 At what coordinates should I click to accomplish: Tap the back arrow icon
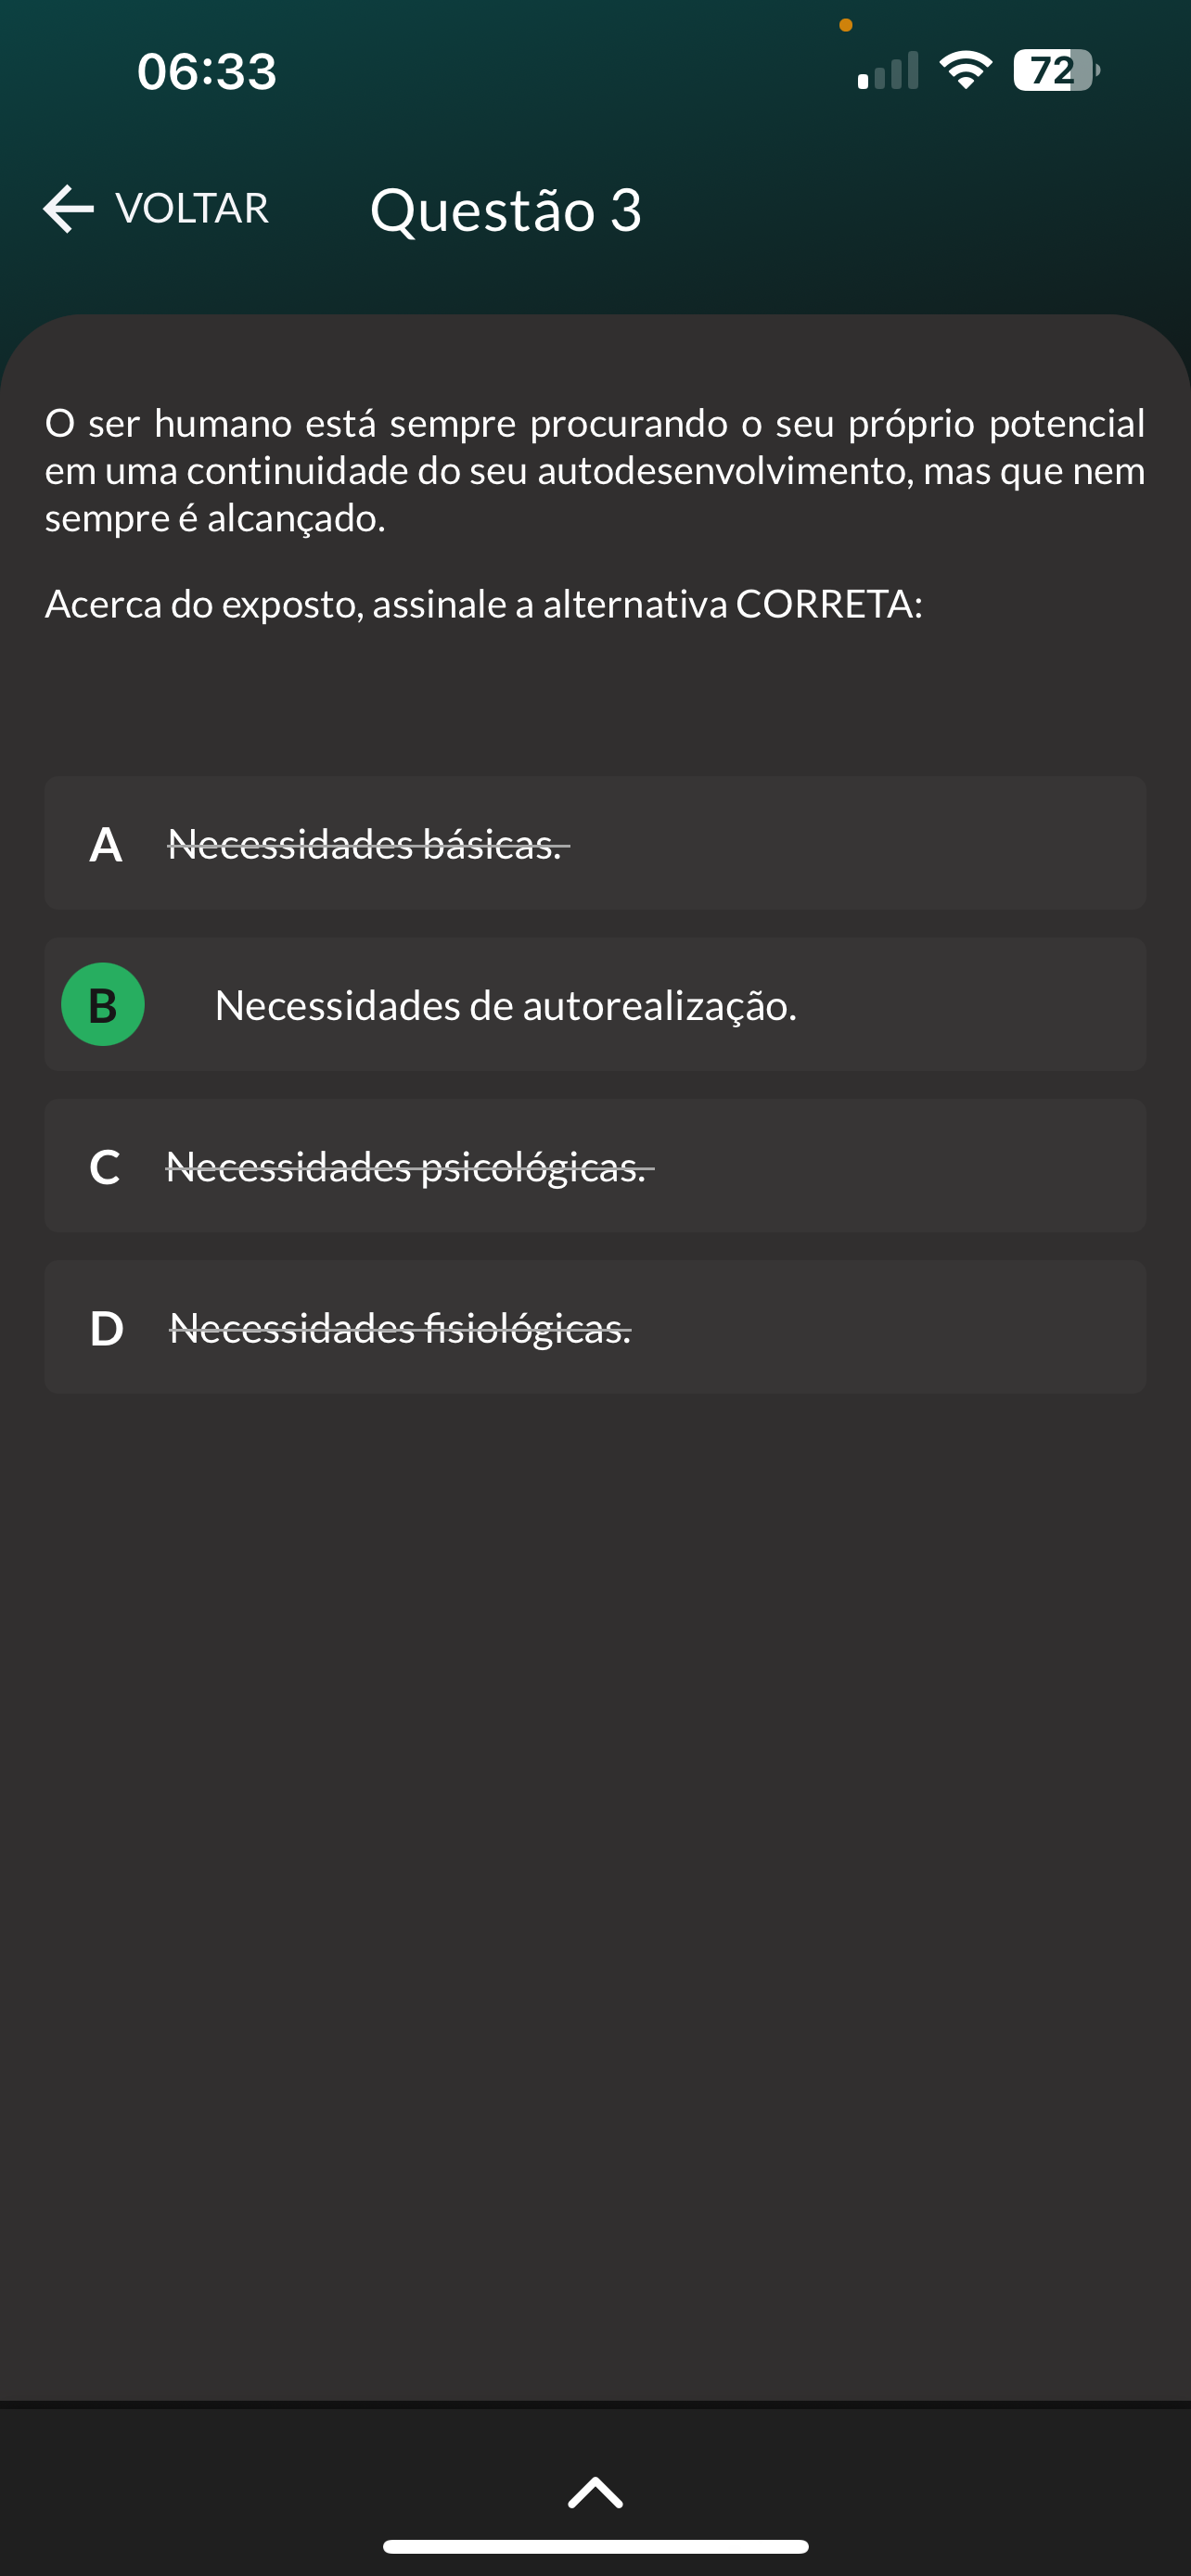pyautogui.click(x=68, y=209)
